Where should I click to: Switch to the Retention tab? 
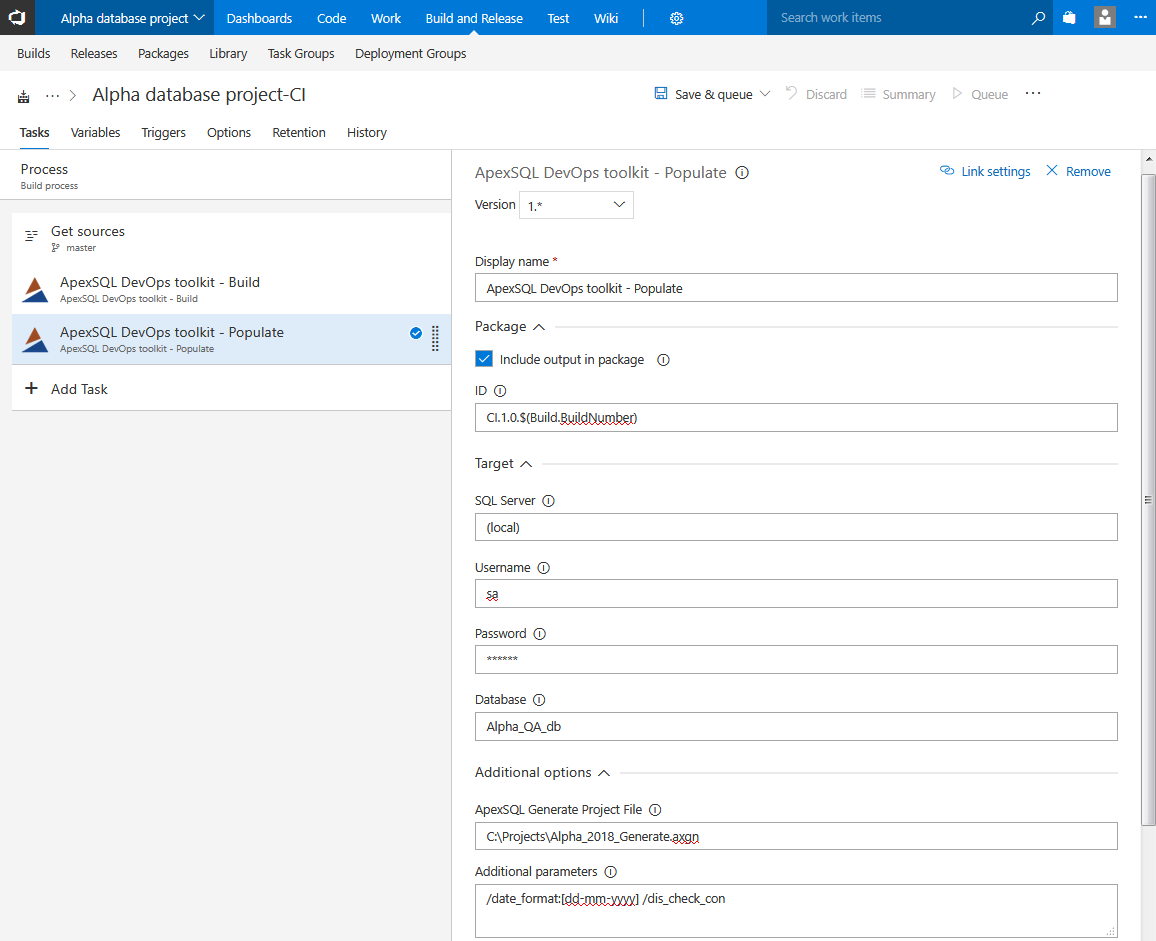tap(299, 133)
